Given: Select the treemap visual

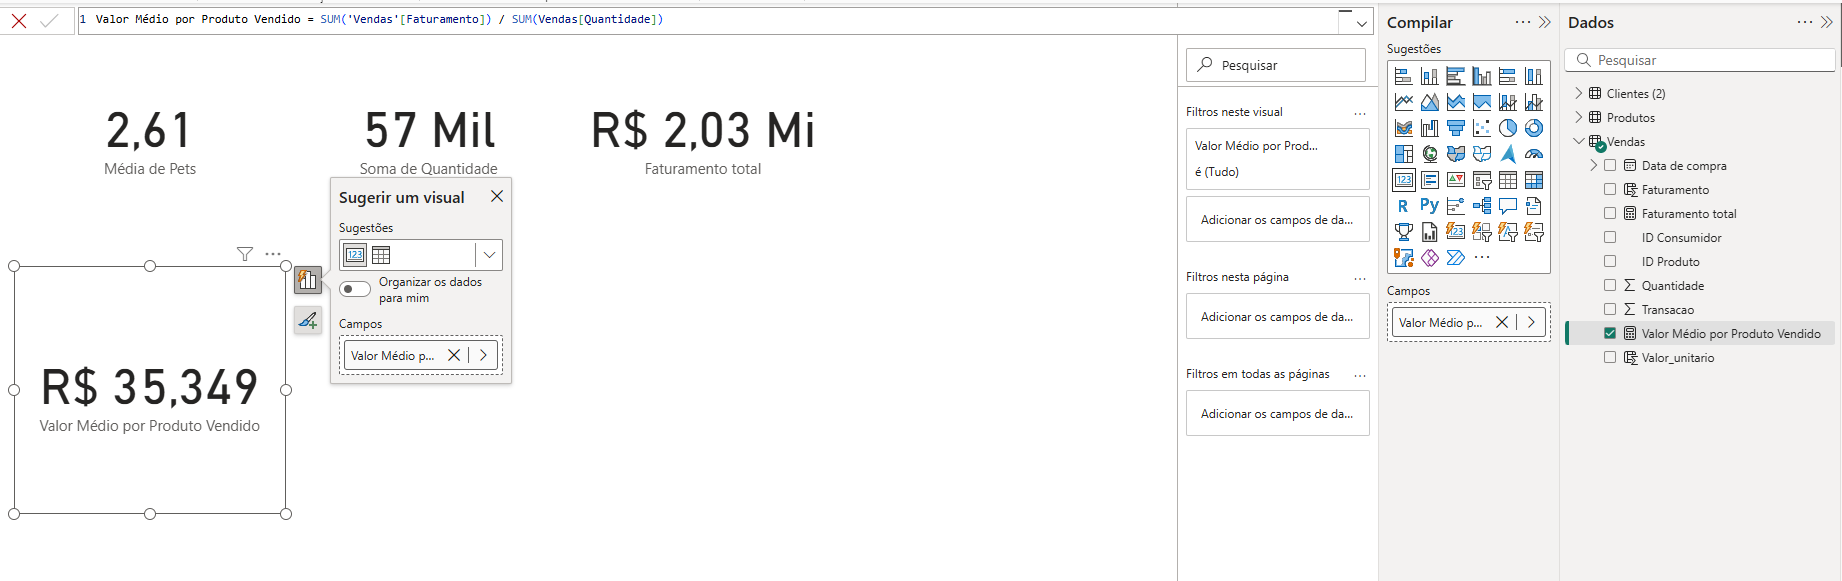Looking at the screenshot, I should point(1404,154).
